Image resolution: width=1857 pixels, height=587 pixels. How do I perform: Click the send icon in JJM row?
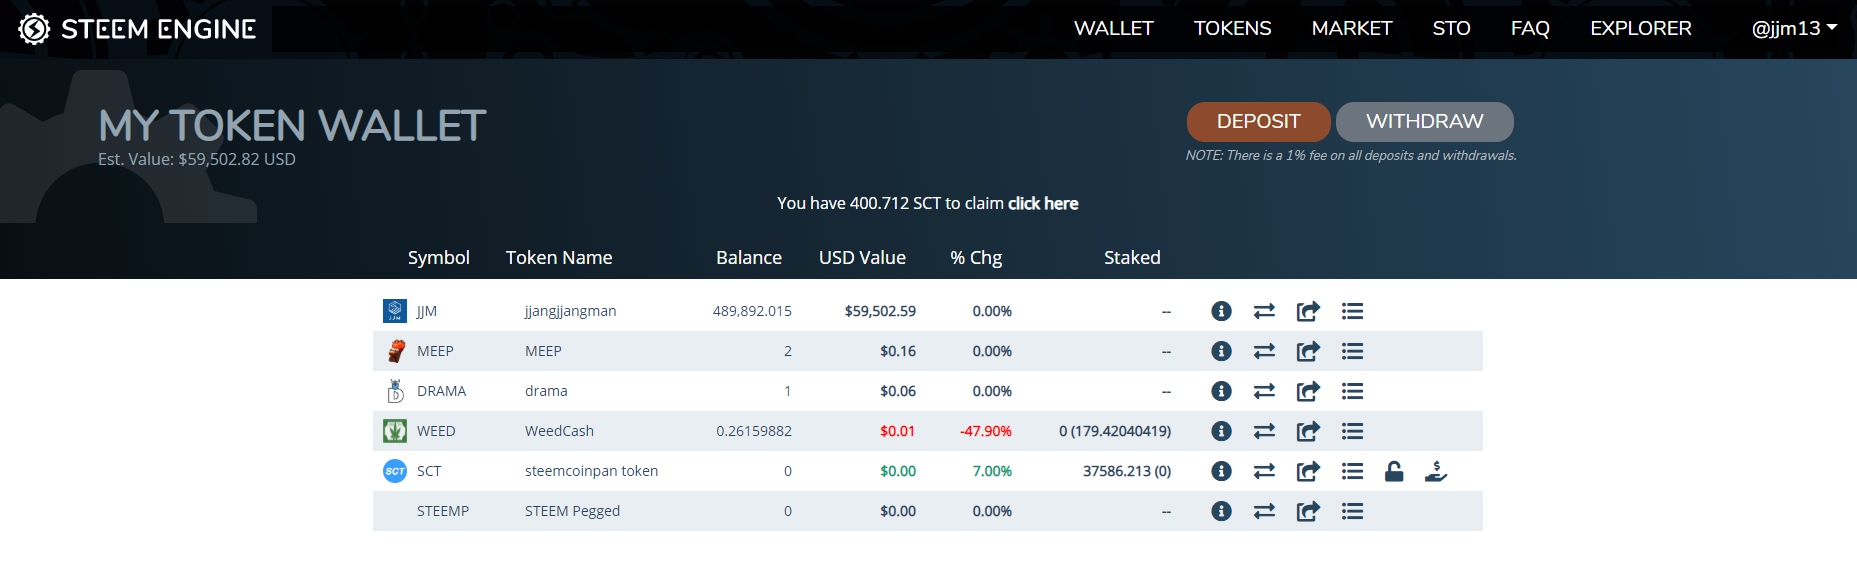[1308, 311]
